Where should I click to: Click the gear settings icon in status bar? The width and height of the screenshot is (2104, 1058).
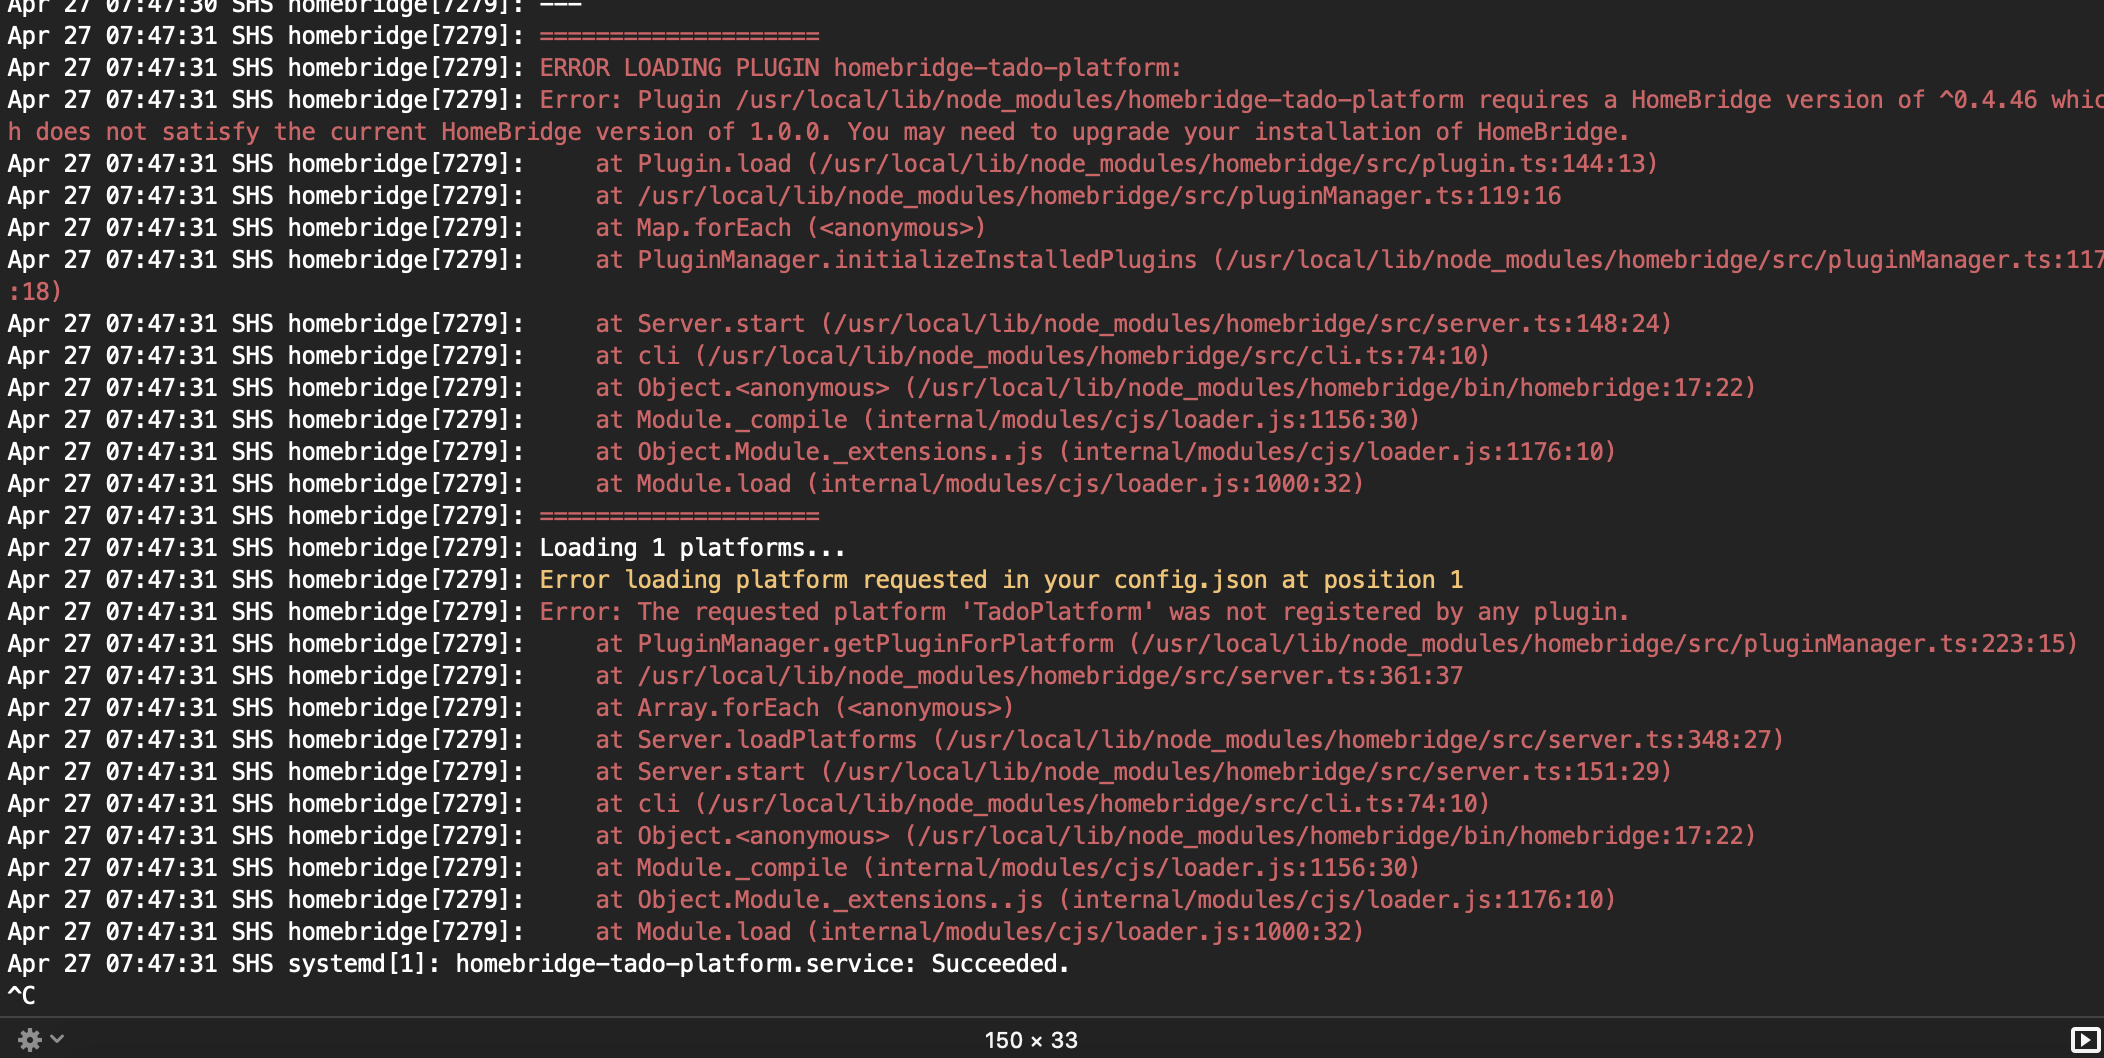point(30,1039)
